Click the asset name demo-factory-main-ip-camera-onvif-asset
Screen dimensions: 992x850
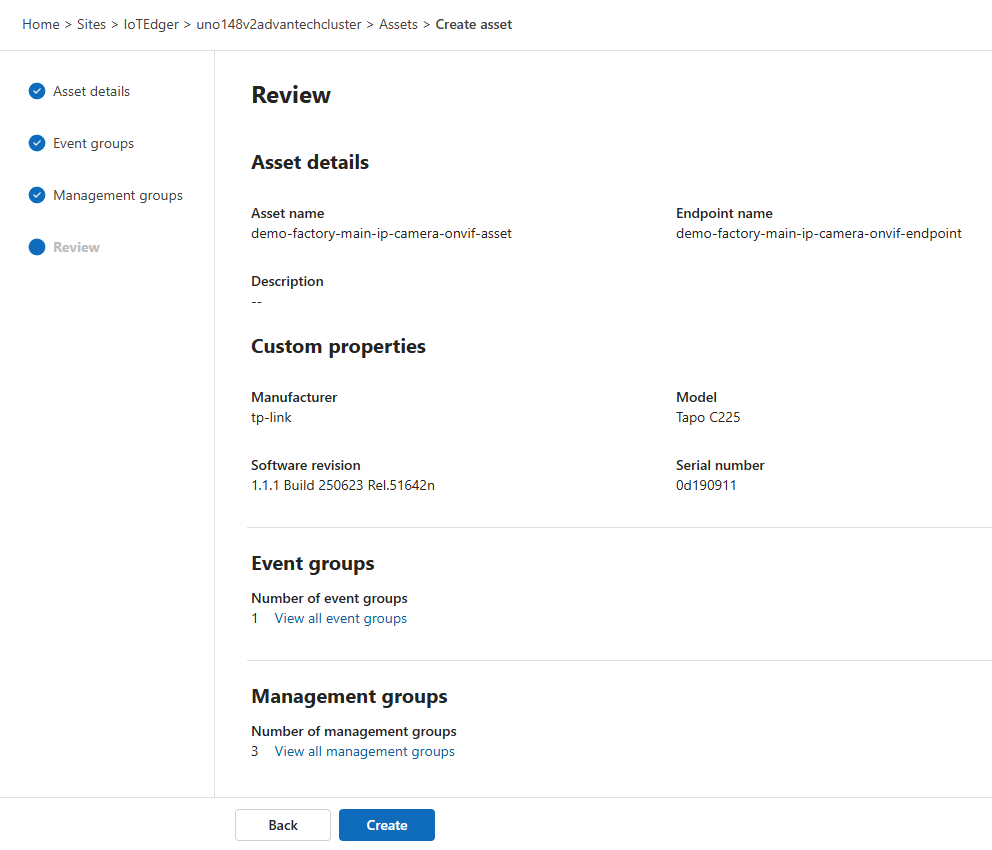[381, 233]
